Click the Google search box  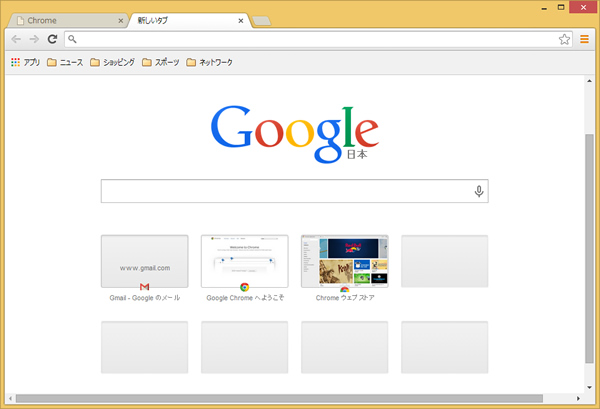pyautogui.click(x=285, y=191)
